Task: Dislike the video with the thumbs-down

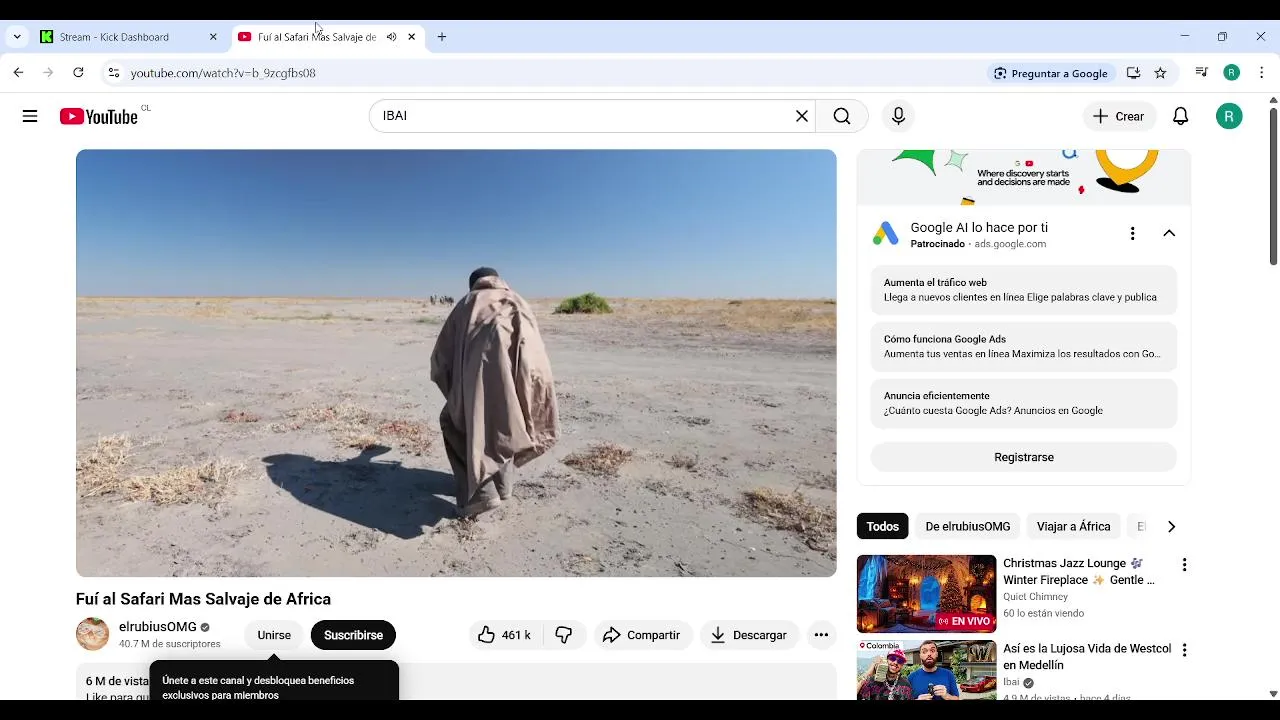Action: click(x=564, y=635)
